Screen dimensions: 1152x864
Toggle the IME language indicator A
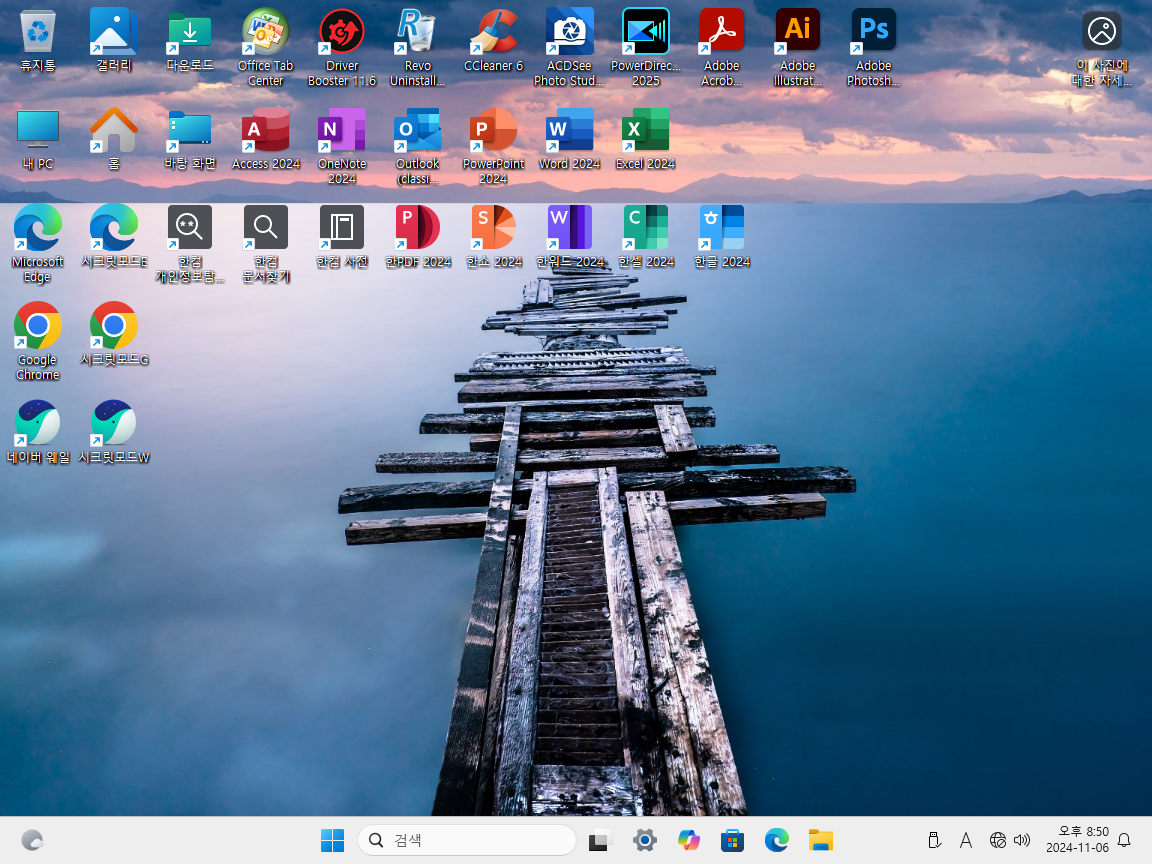[966, 840]
